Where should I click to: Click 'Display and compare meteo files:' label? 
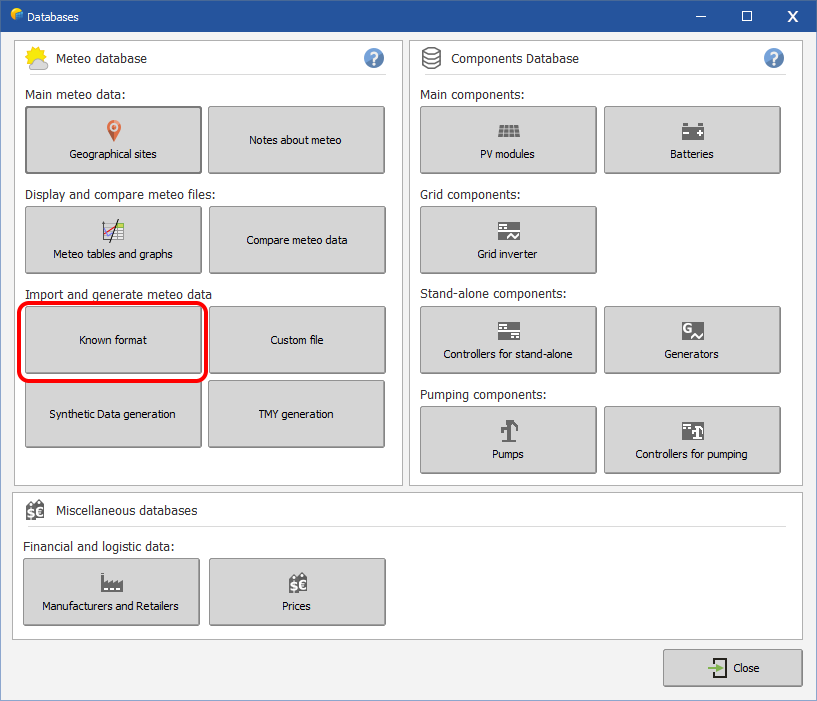tap(120, 194)
